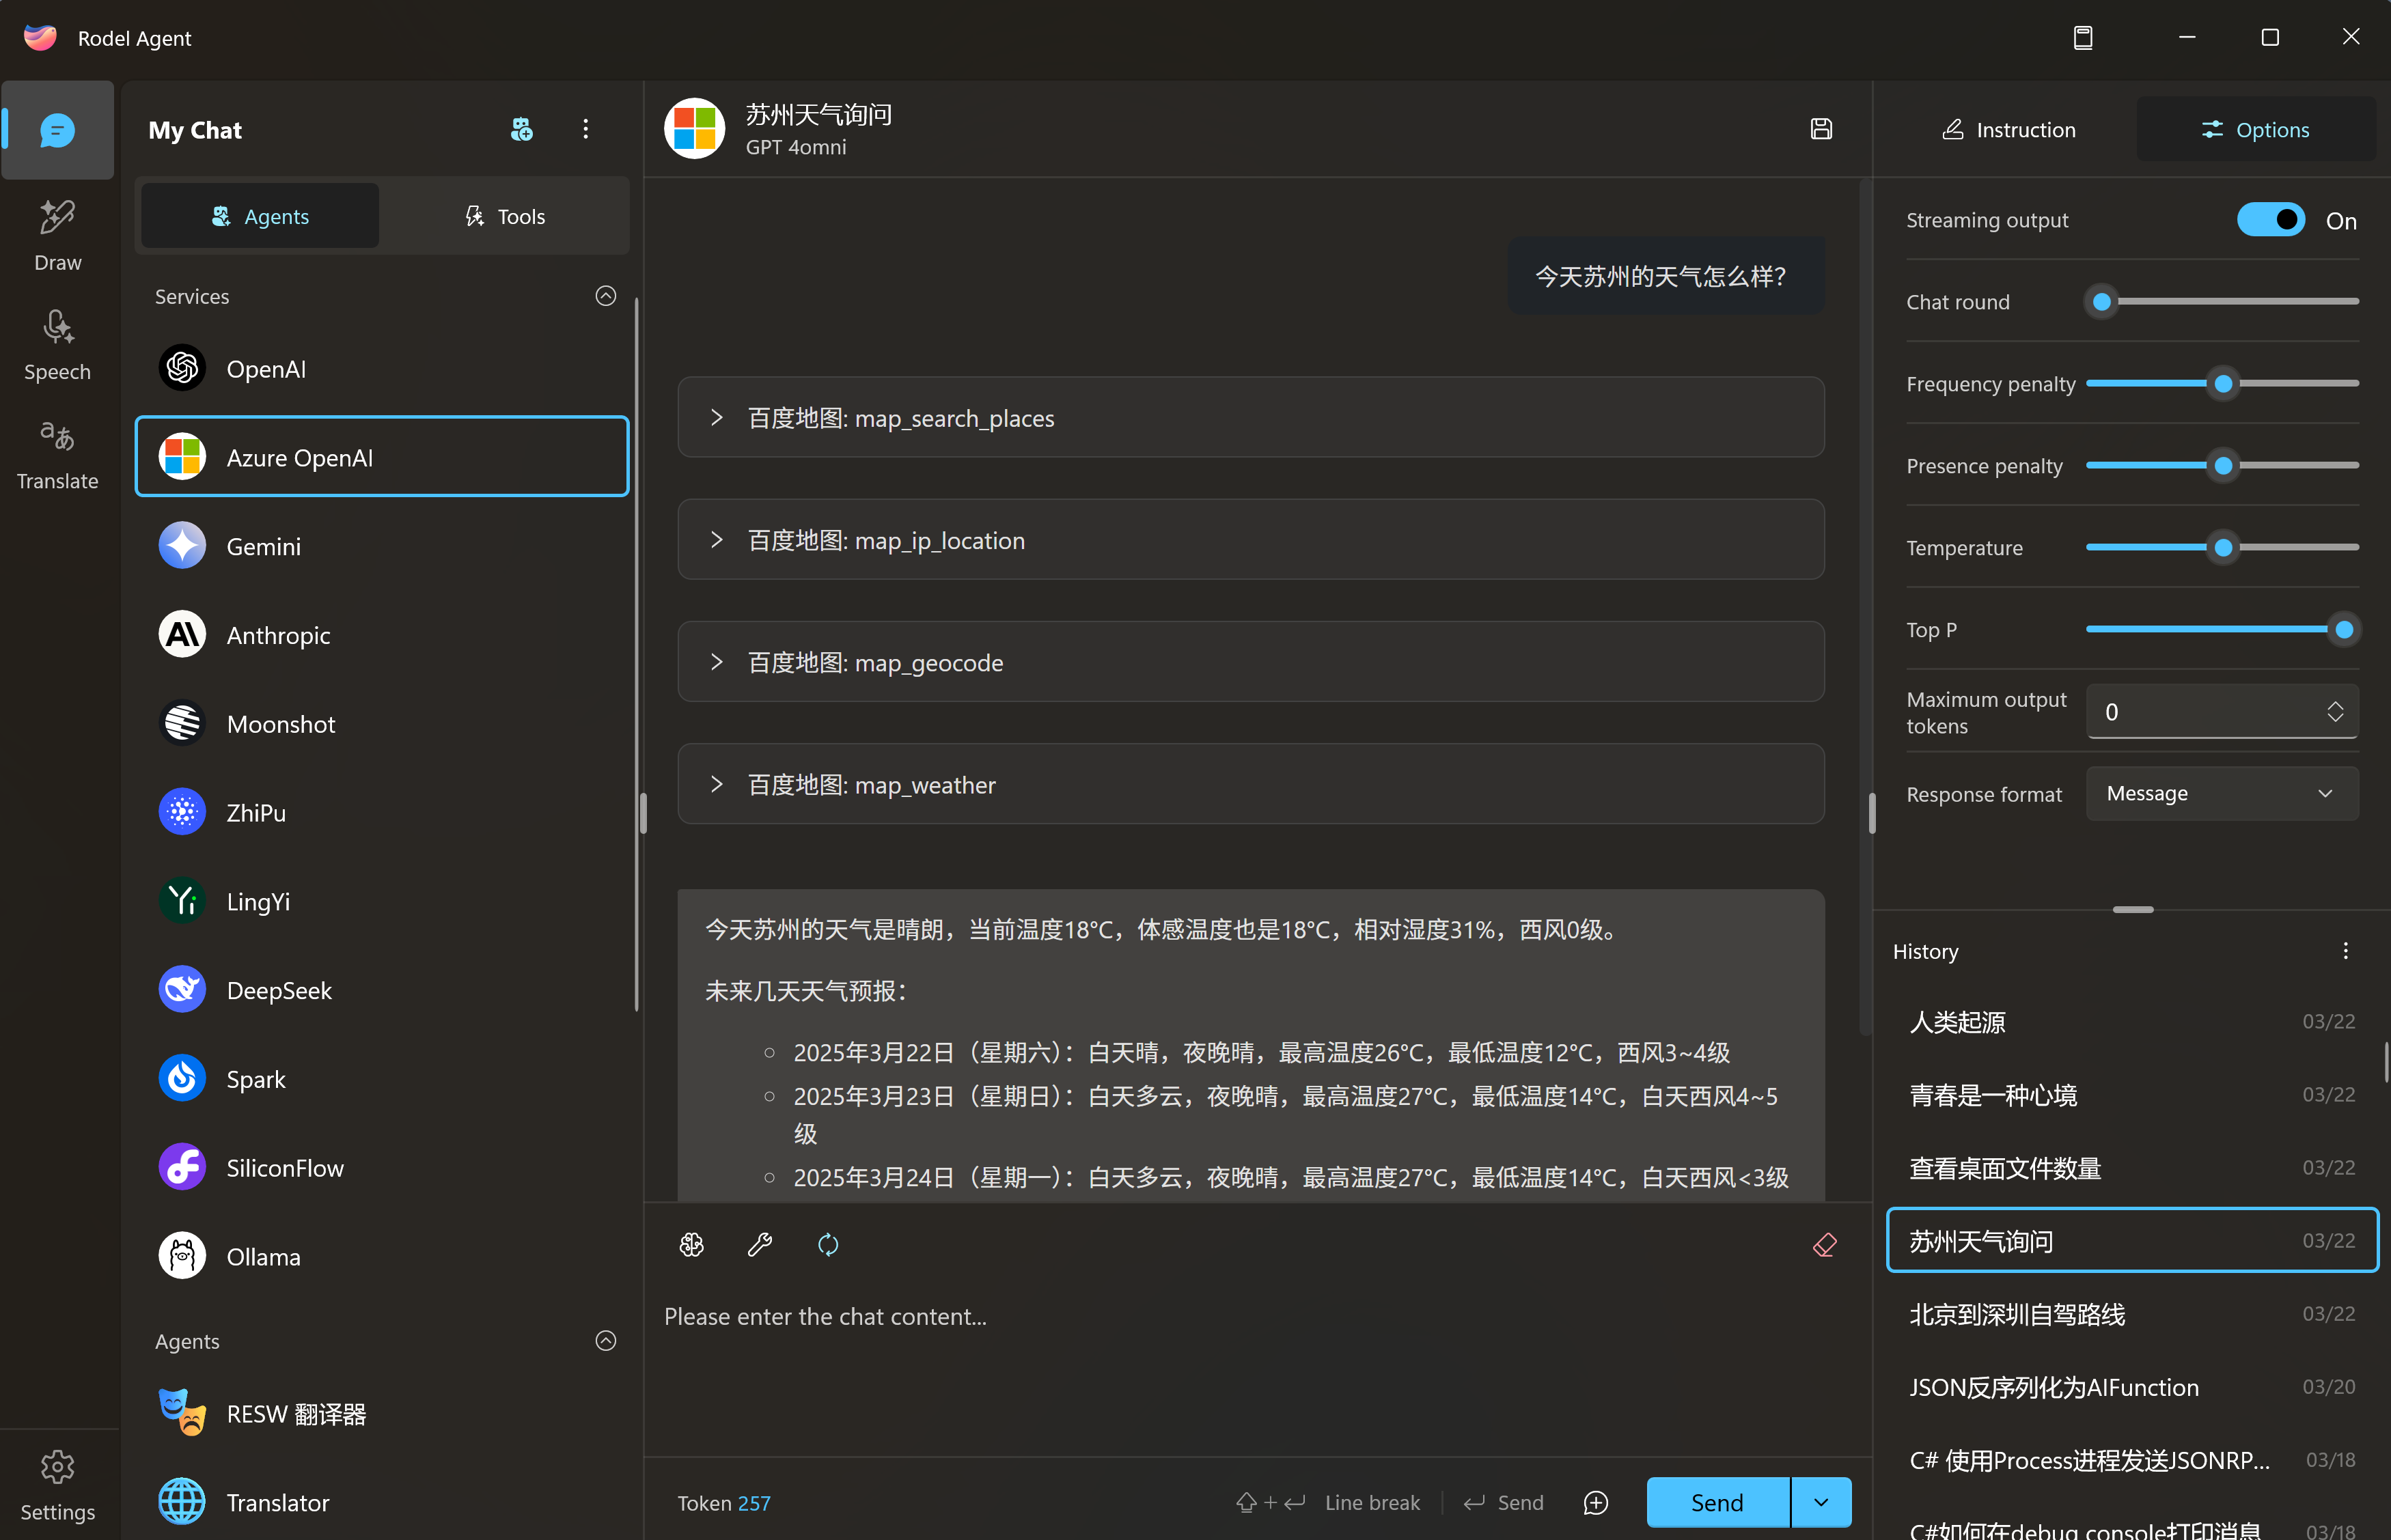
Task: Open the Draw section in sidebar
Action: (57, 236)
